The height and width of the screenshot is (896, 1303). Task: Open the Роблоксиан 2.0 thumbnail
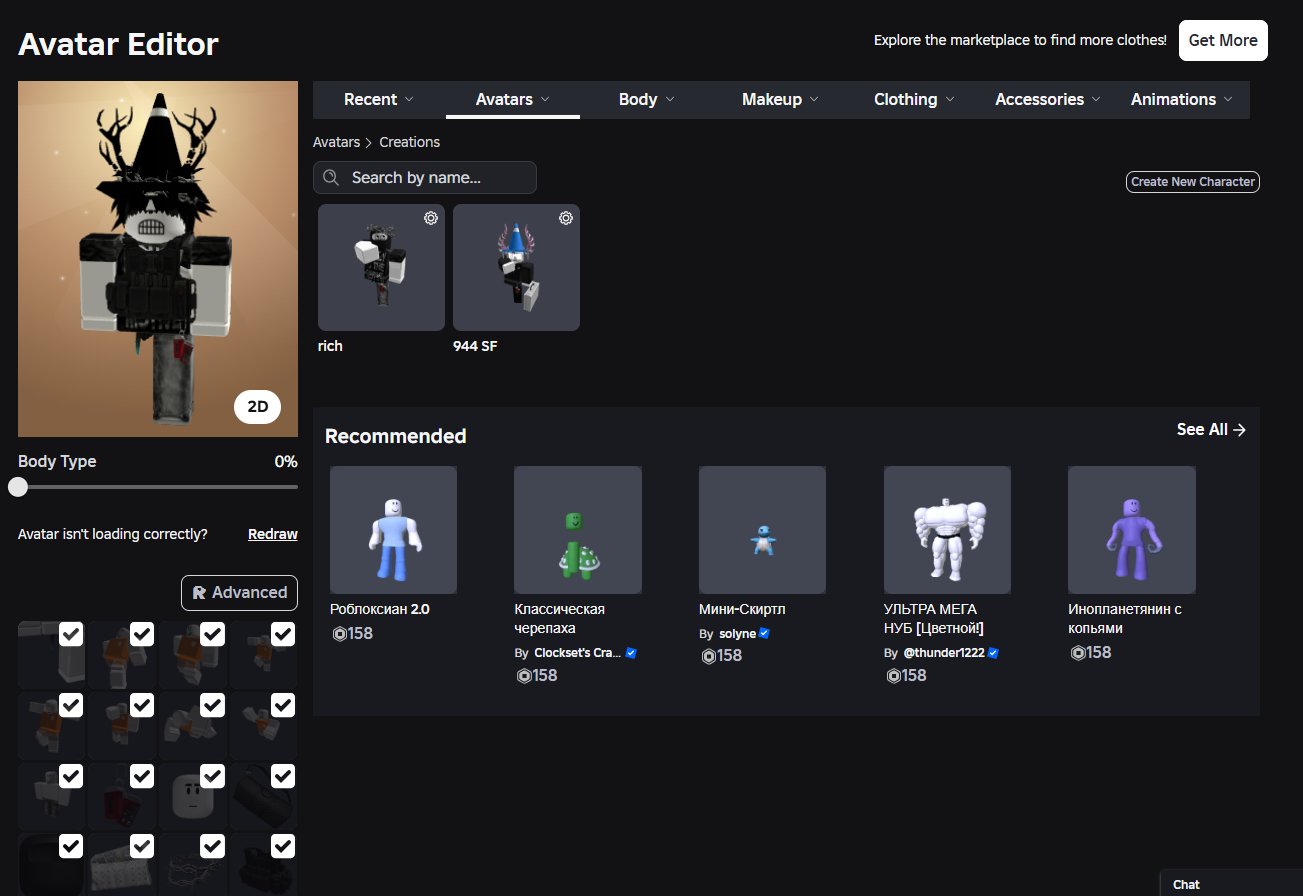(x=393, y=530)
